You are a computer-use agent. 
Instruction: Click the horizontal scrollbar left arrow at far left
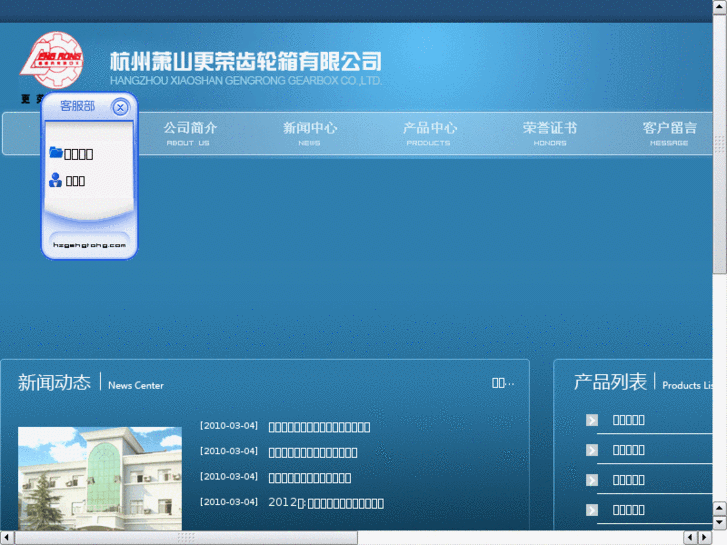pyautogui.click(x=6, y=538)
